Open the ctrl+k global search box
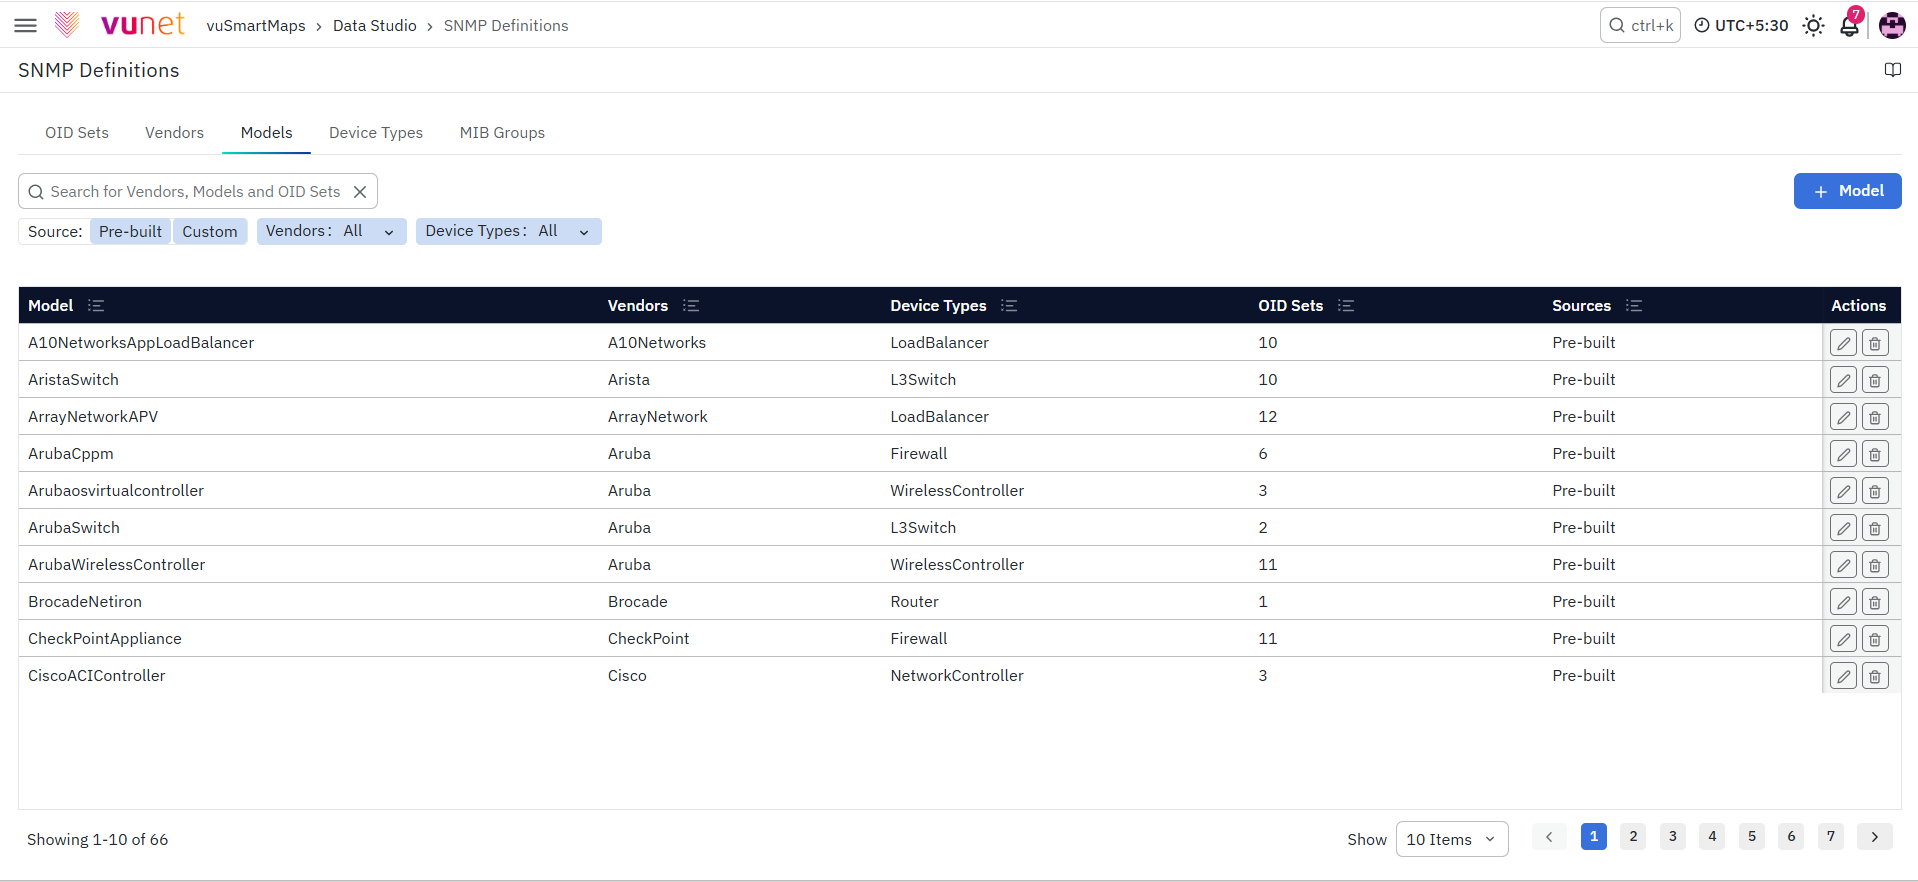The height and width of the screenshot is (882, 1918). tap(1640, 26)
